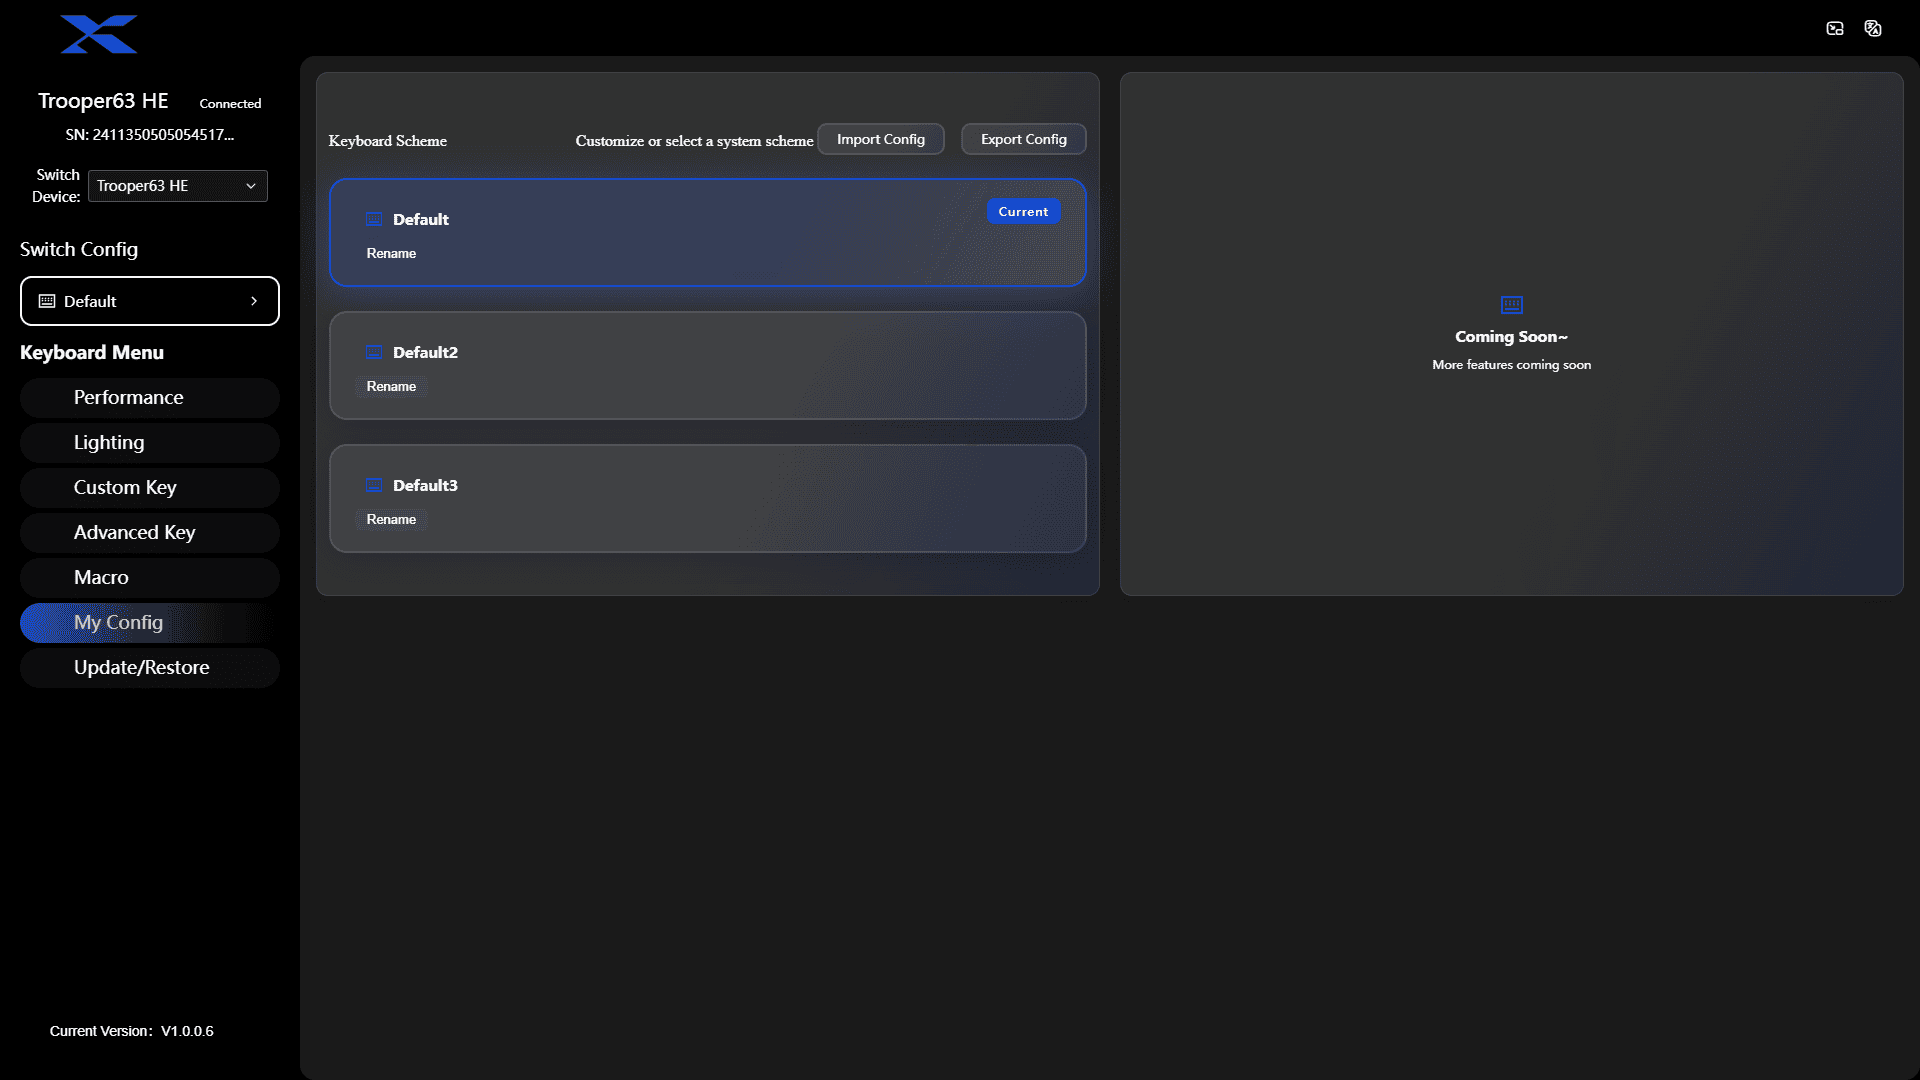Click the Keyboard Scheme heading
Image resolution: width=1920 pixels, height=1080 pixels.
click(388, 141)
